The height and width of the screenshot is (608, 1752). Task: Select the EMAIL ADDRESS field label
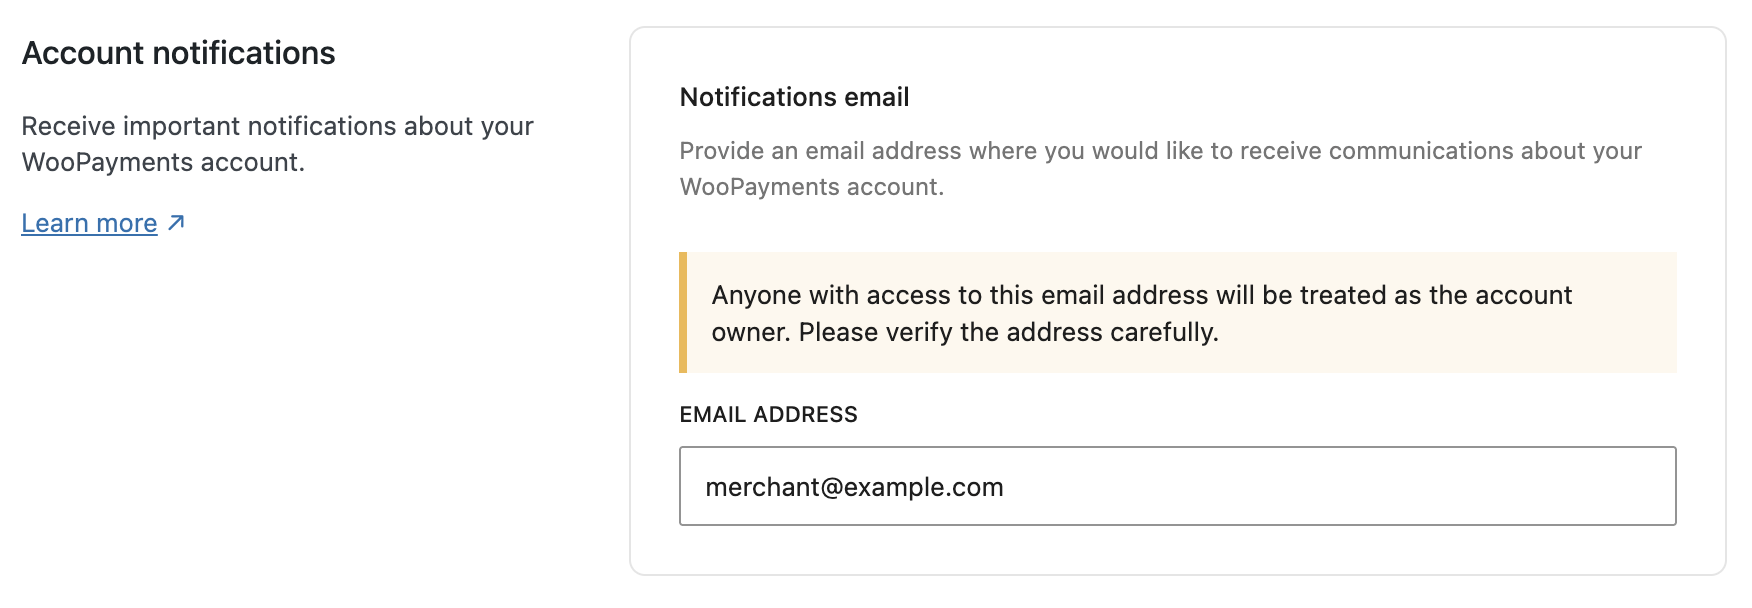point(768,414)
